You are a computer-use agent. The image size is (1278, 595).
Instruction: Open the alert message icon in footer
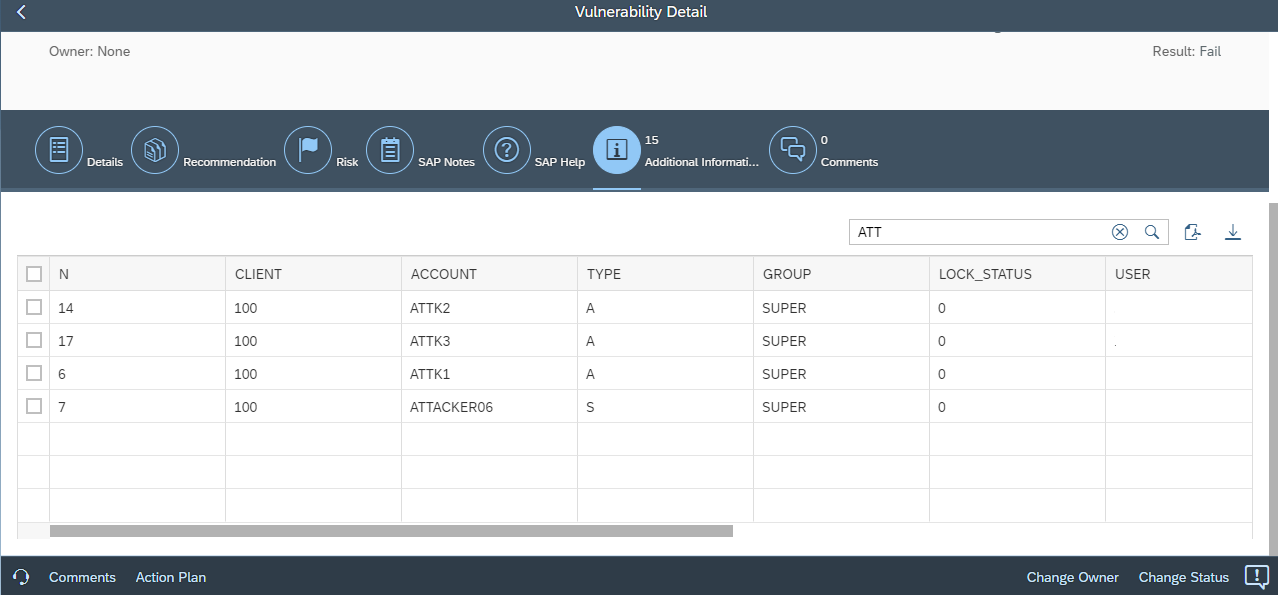[x=1256, y=576]
